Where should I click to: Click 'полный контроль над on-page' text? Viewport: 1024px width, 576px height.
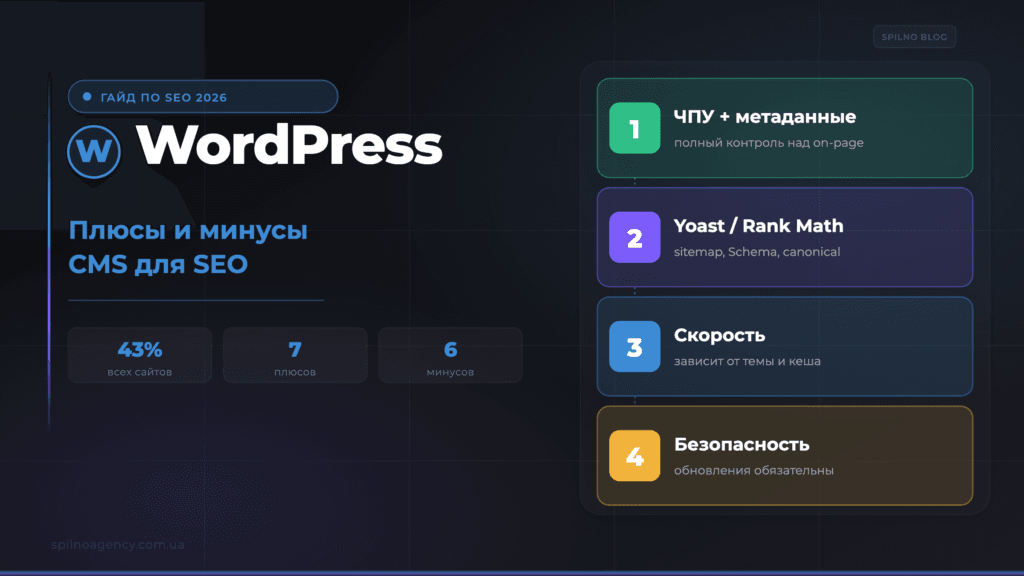point(769,142)
